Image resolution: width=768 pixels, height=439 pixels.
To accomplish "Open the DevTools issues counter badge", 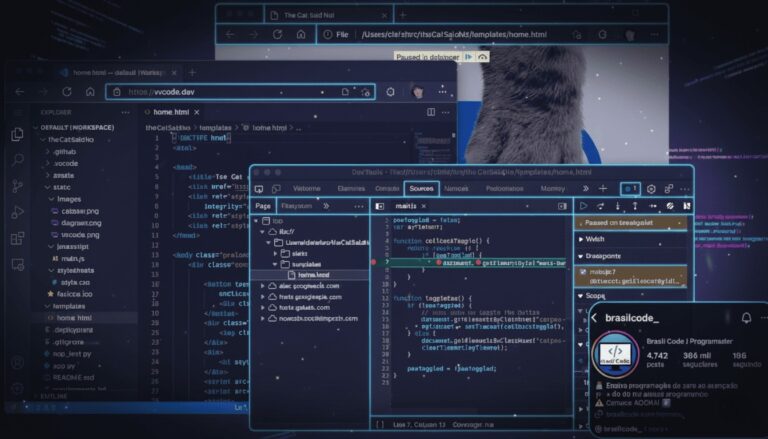I will [x=630, y=189].
